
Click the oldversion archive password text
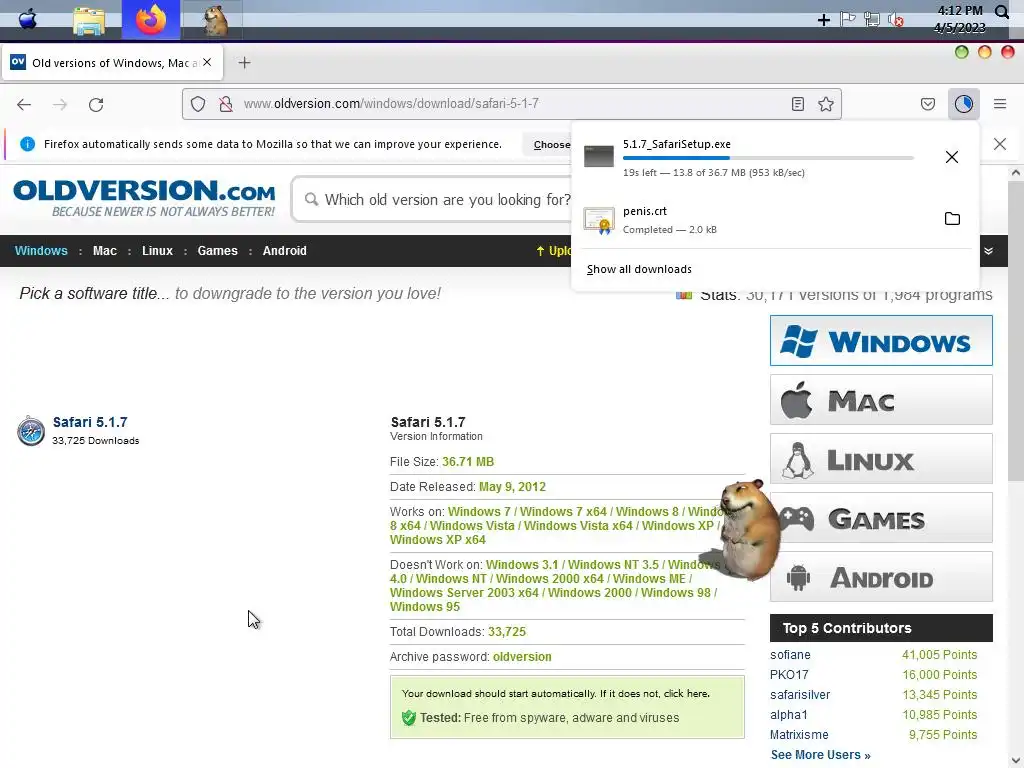pos(522,657)
